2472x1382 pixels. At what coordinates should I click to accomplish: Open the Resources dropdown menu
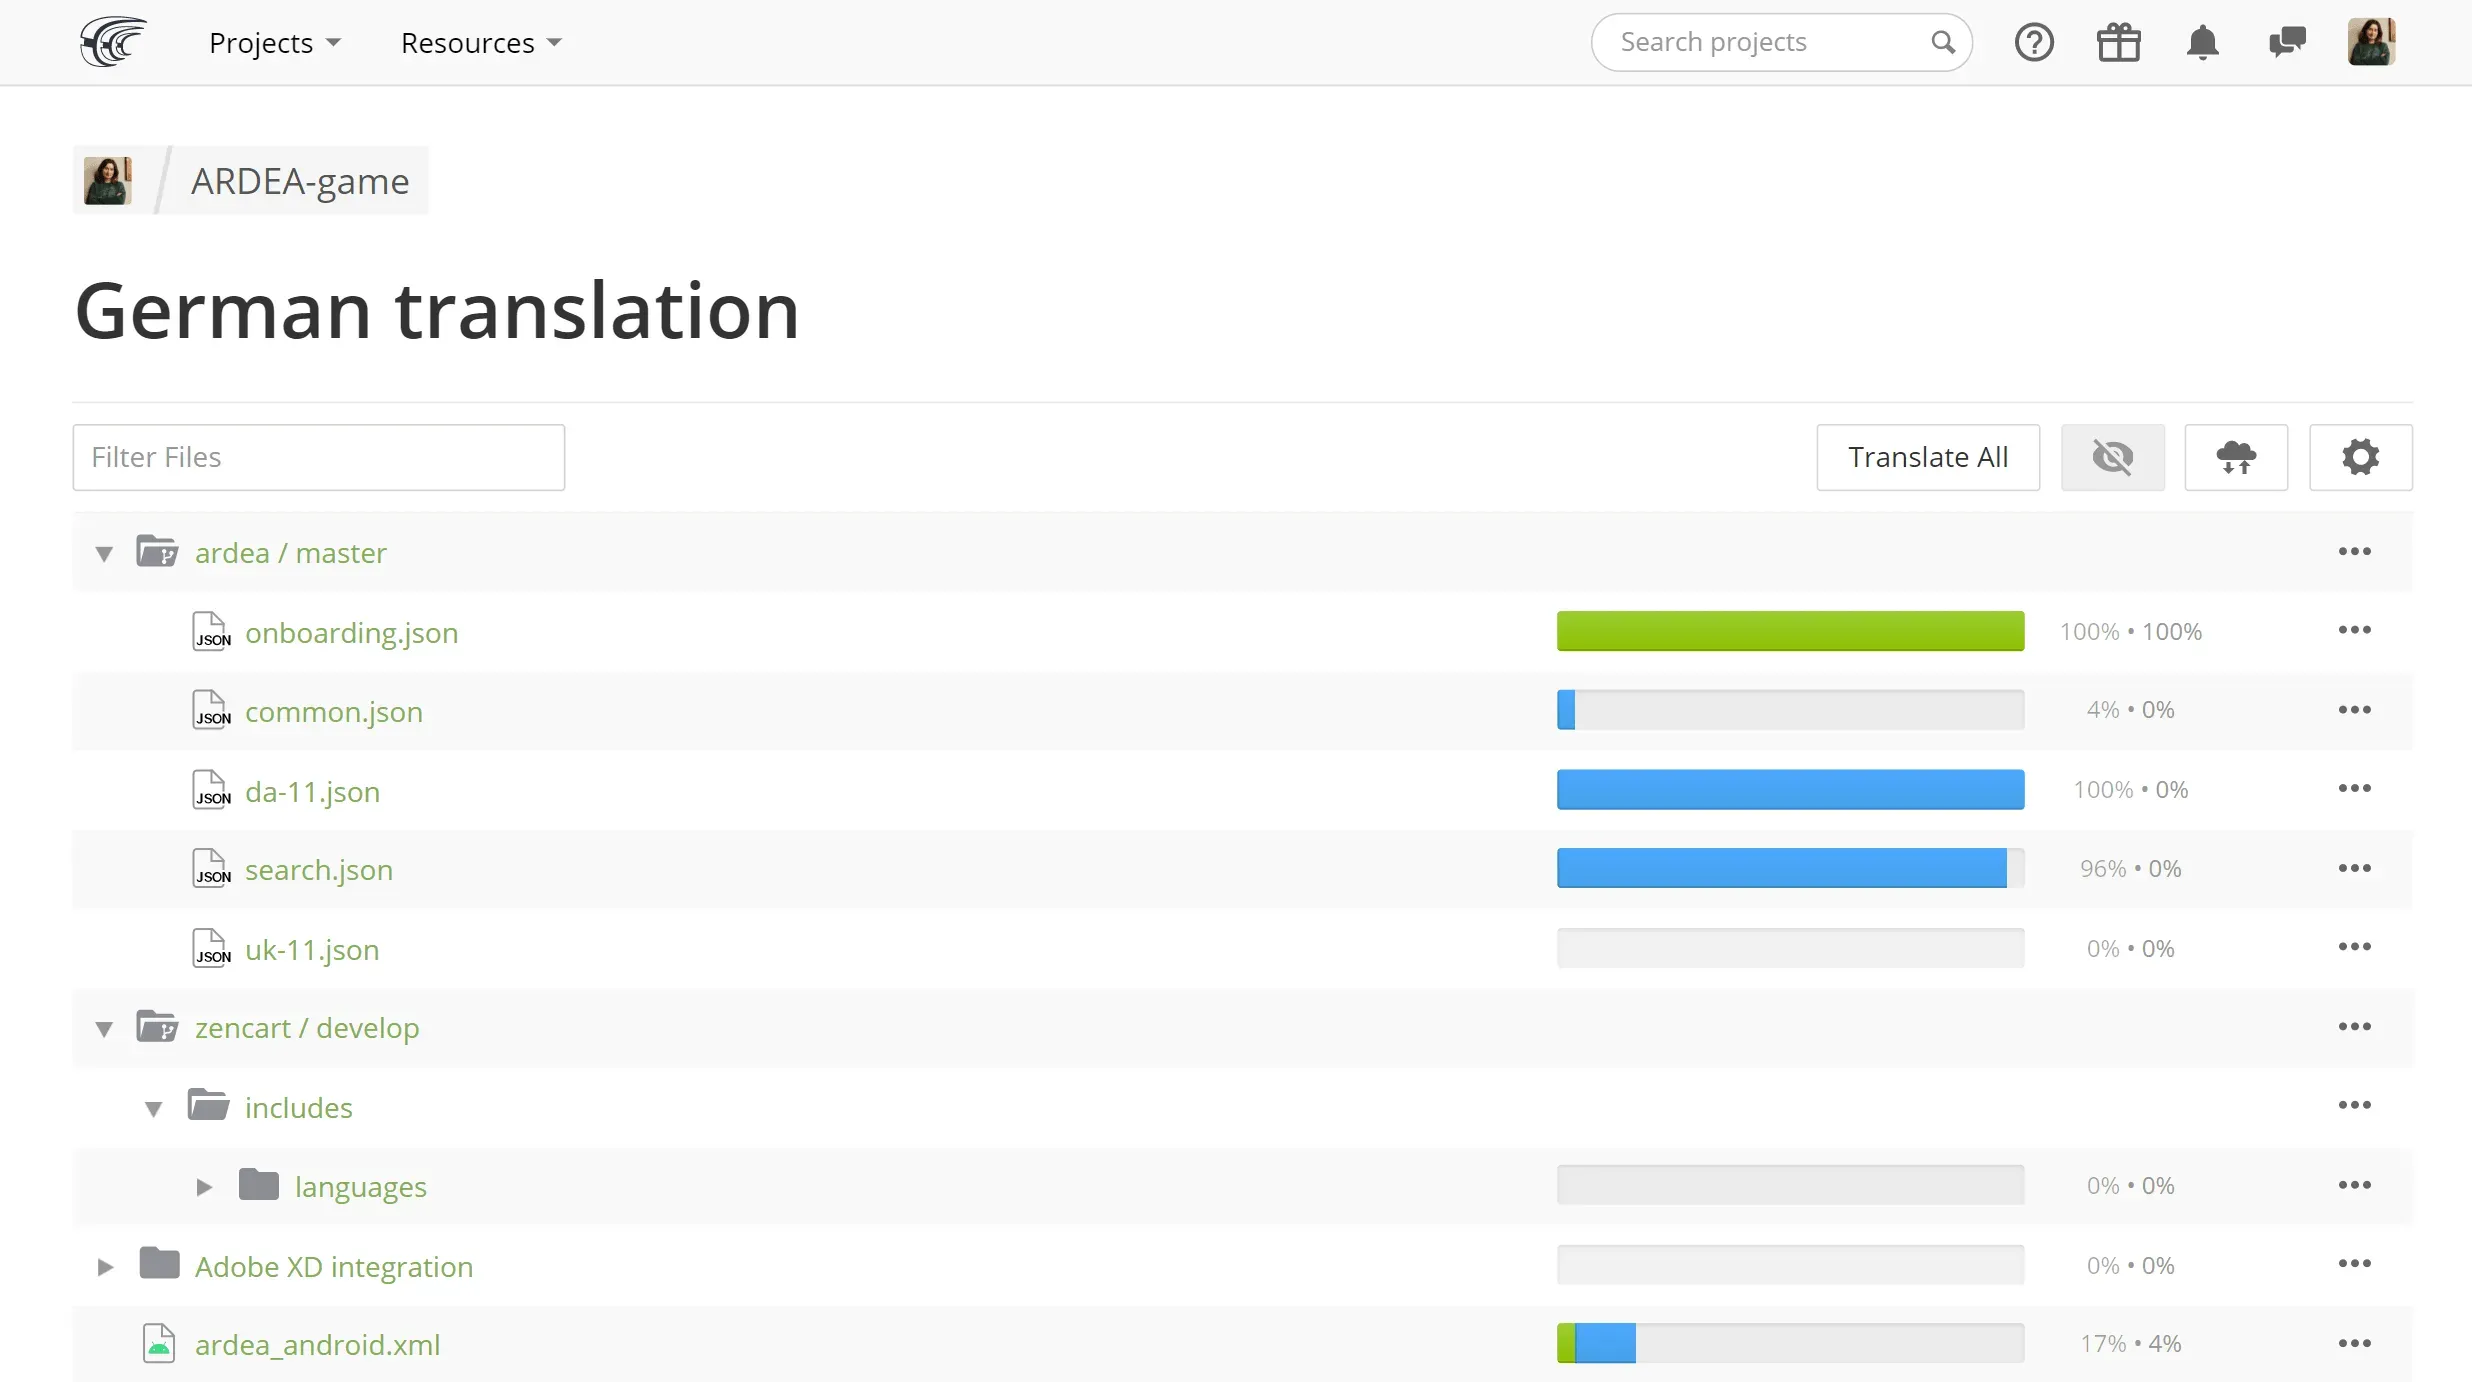coord(480,42)
